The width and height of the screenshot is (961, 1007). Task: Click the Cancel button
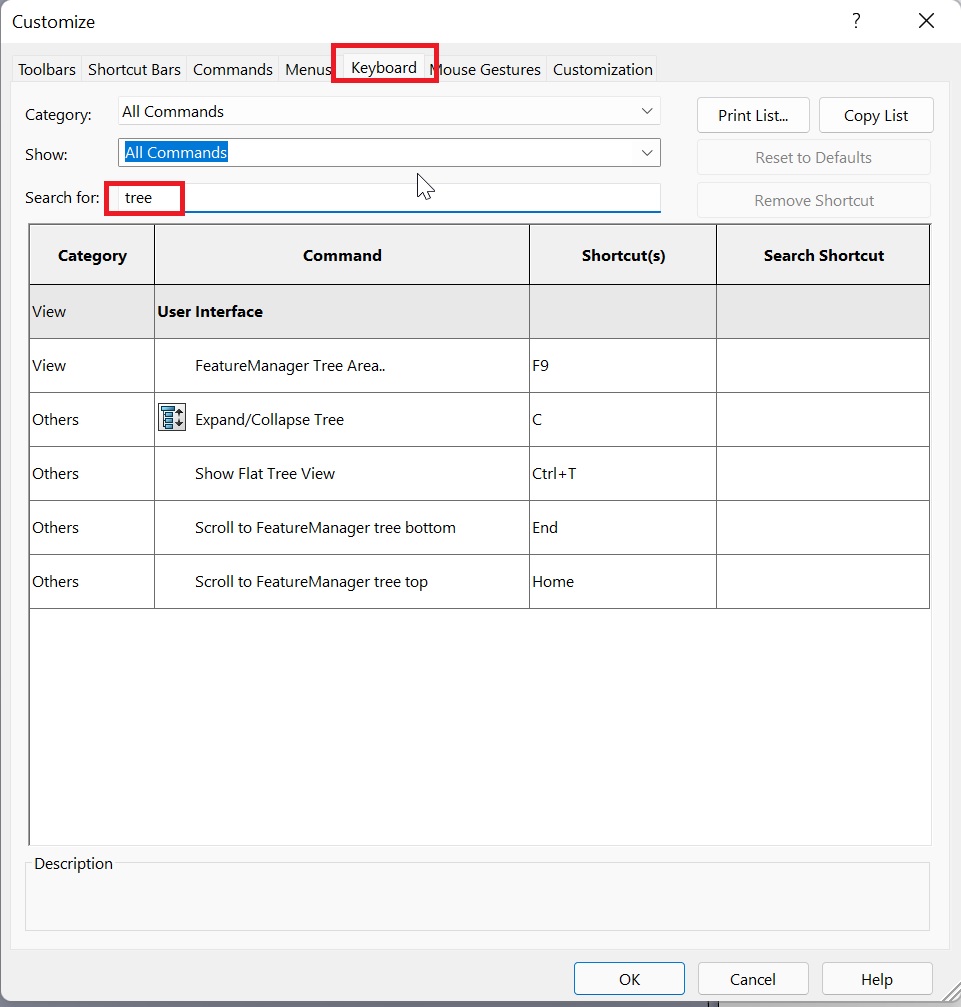[x=753, y=979]
